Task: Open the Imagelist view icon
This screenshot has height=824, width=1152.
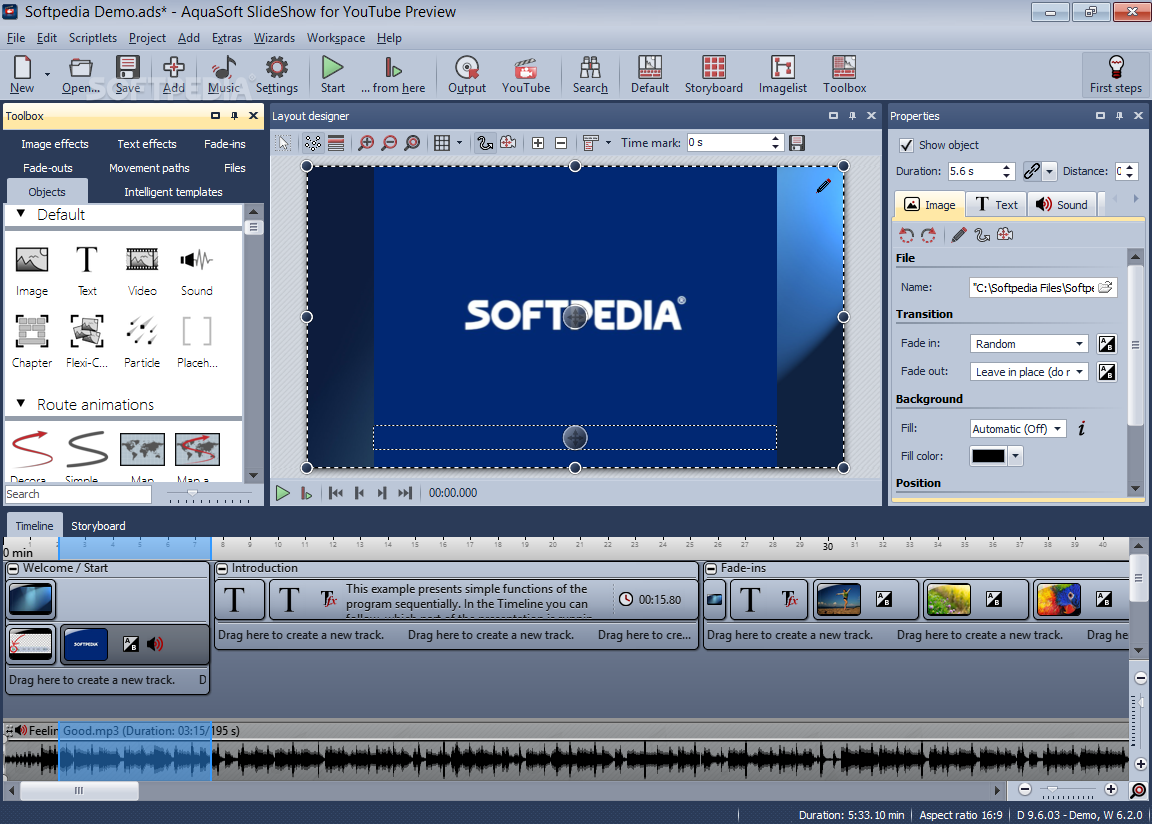Action: coord(783,75)
